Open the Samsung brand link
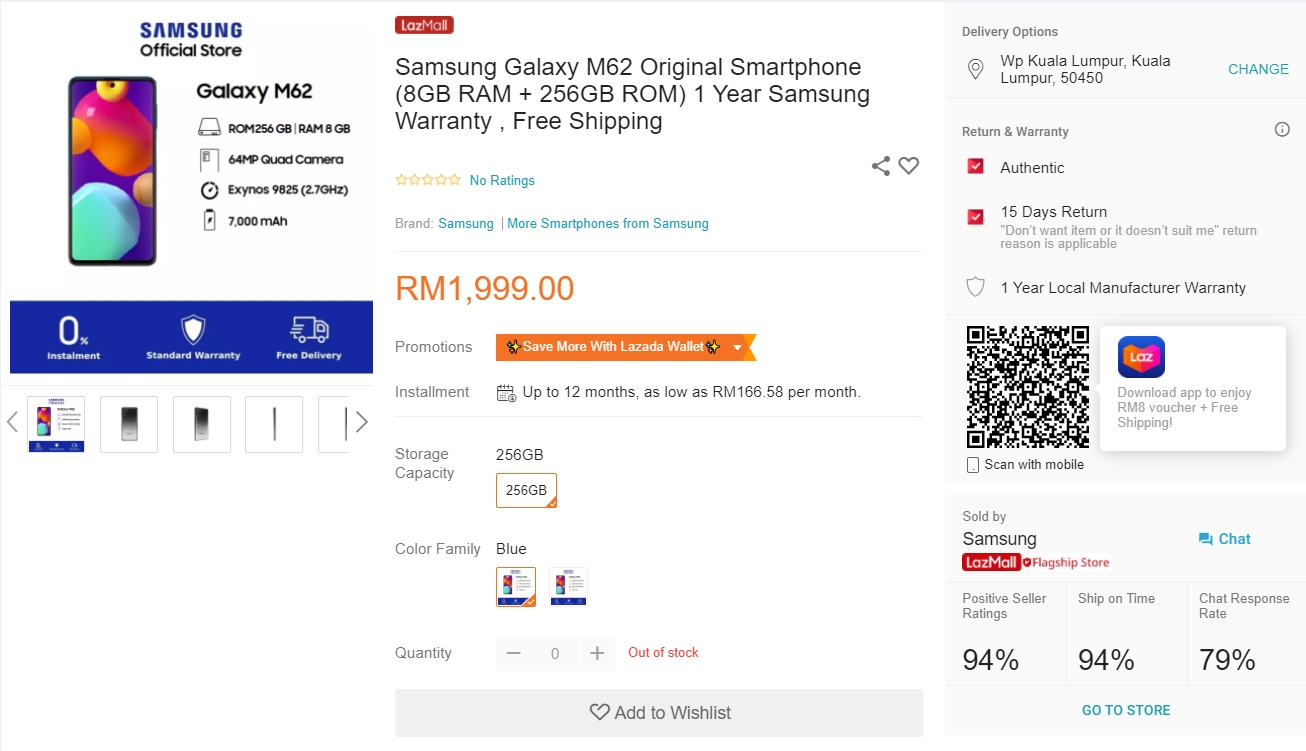 (x=466, y=224)
